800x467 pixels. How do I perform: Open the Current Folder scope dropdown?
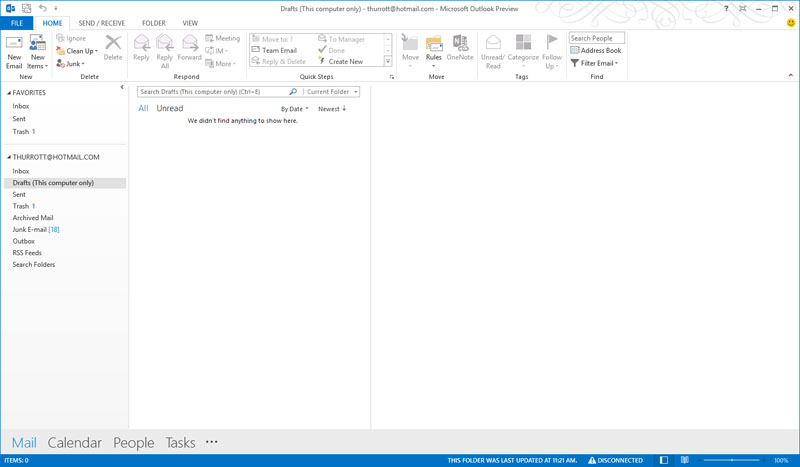coord(332,92)
